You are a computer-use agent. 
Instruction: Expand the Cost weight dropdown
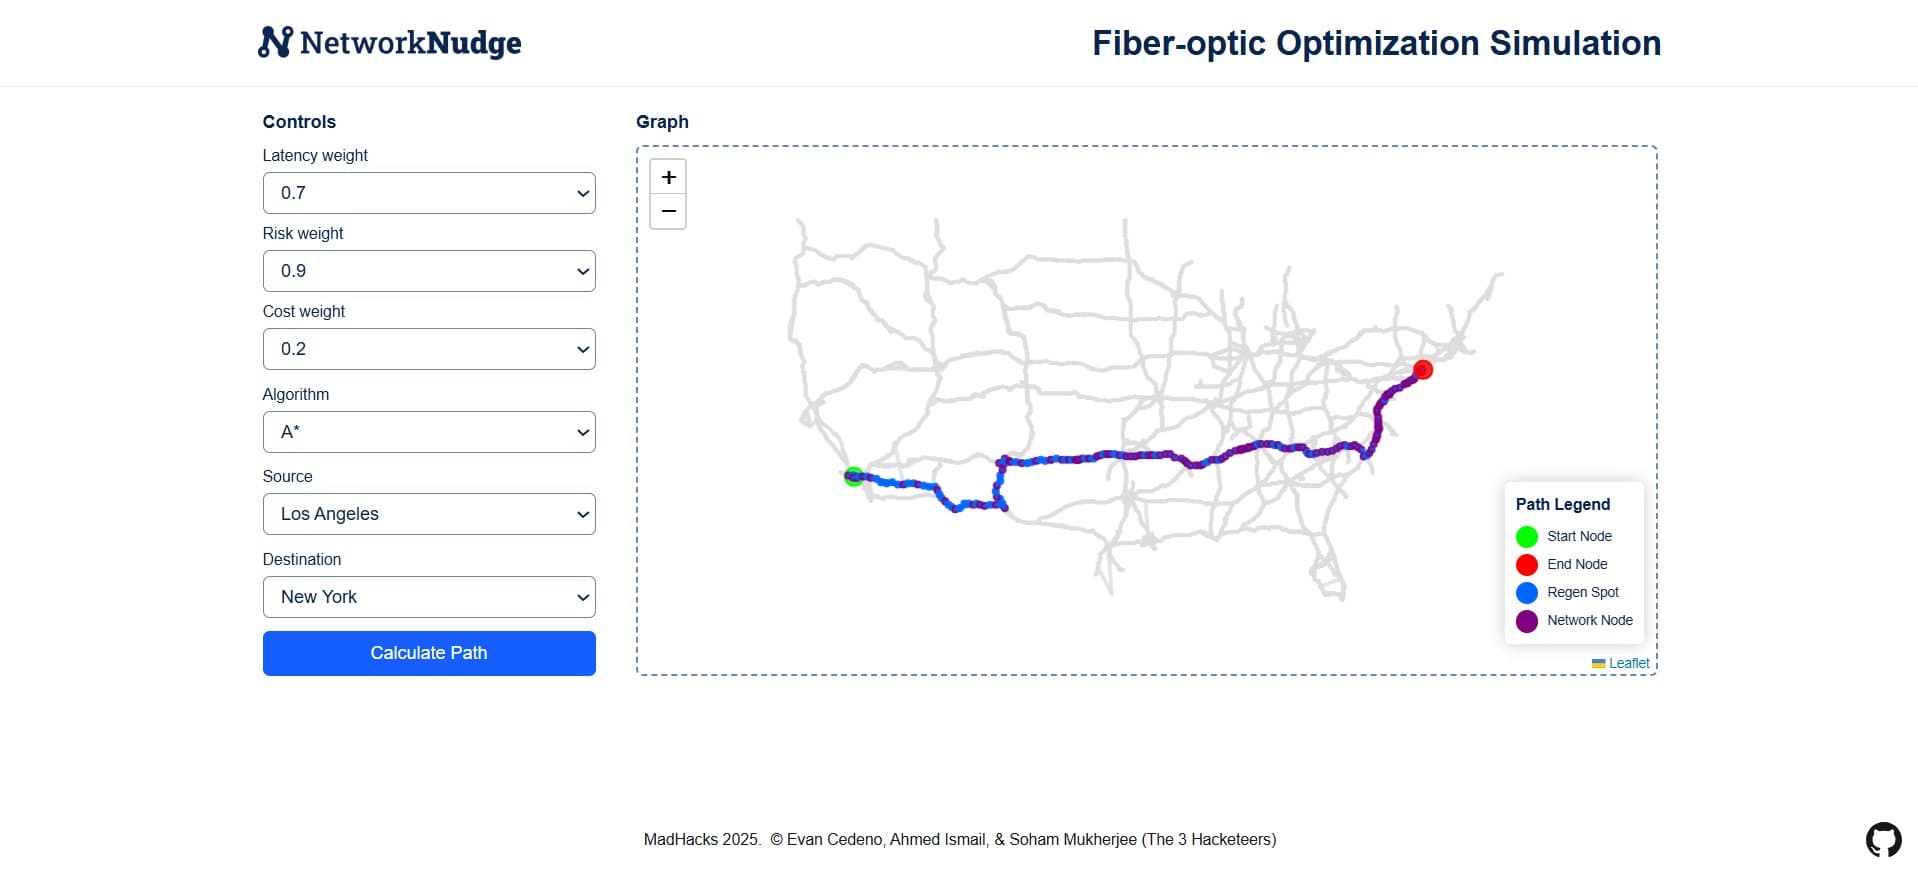[429, 349]
